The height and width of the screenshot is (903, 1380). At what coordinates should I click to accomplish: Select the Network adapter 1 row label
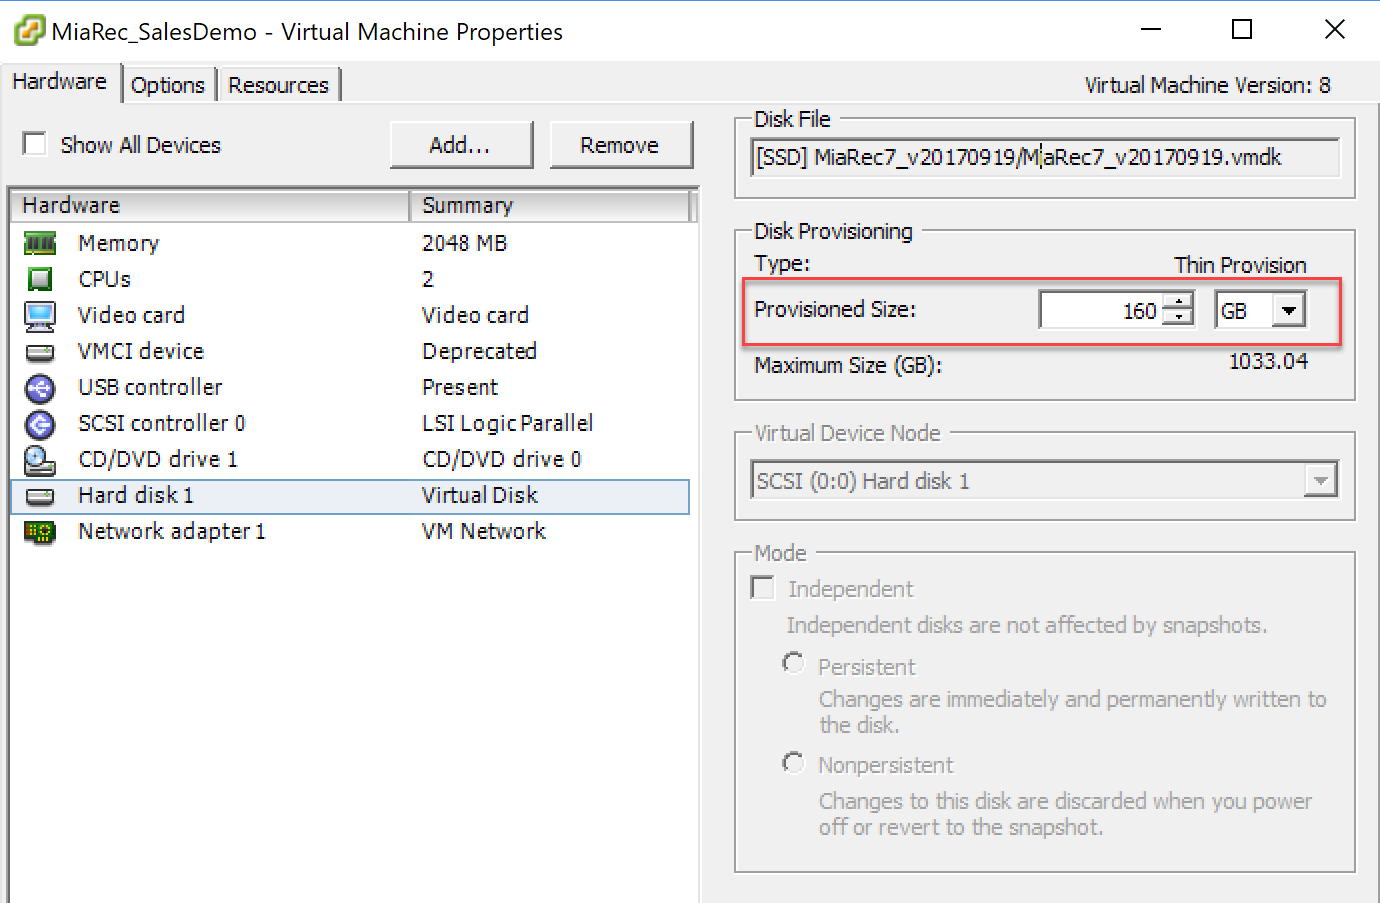click(x=172, y=531)
